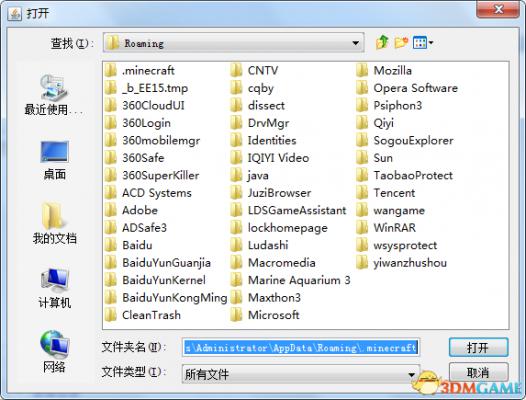
Task: Click the Cancel (取消) button
Action: coord(478,372)
